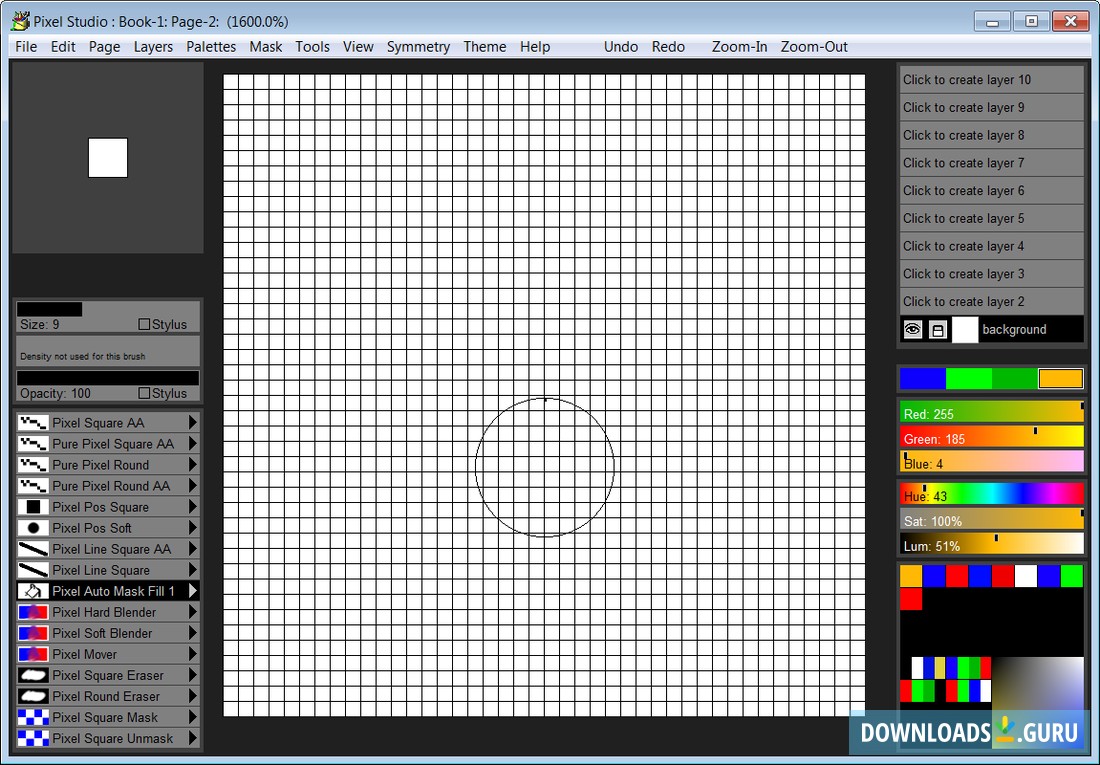Expand options arrow for Pure Pixel Round
The width and height of the screenshot is (1100, 765).
[193, 465]
